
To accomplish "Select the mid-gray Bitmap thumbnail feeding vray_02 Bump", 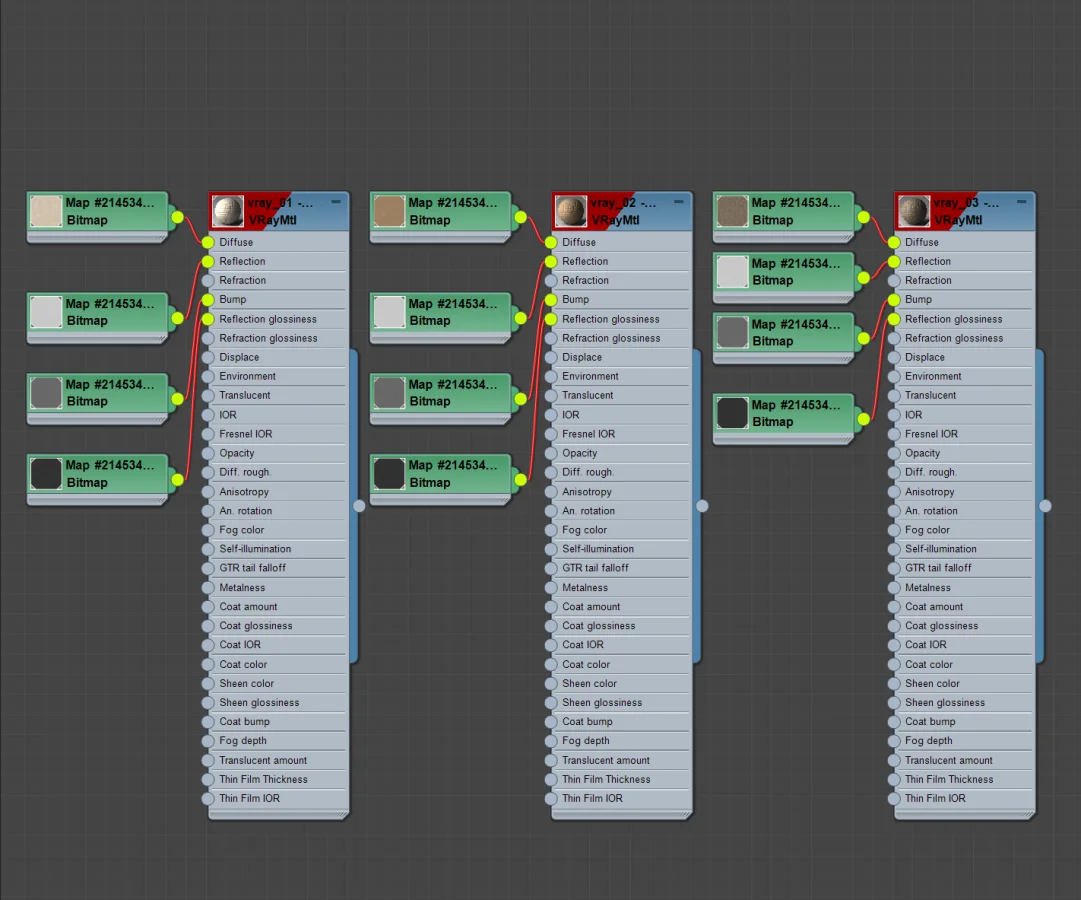I will (x=389, y=392).
